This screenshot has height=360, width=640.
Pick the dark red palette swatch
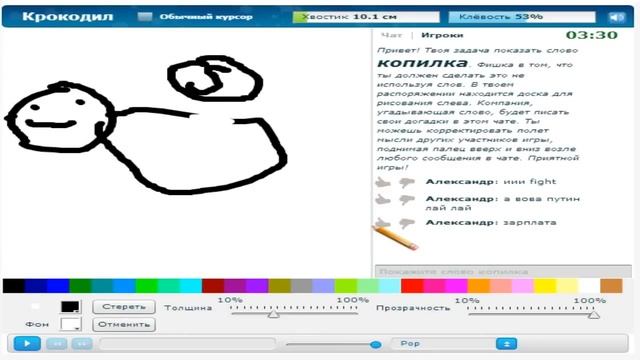point(213,286)
